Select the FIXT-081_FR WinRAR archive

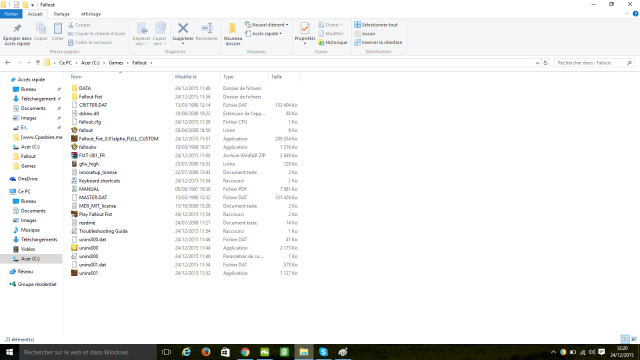[x=92, y=156]
